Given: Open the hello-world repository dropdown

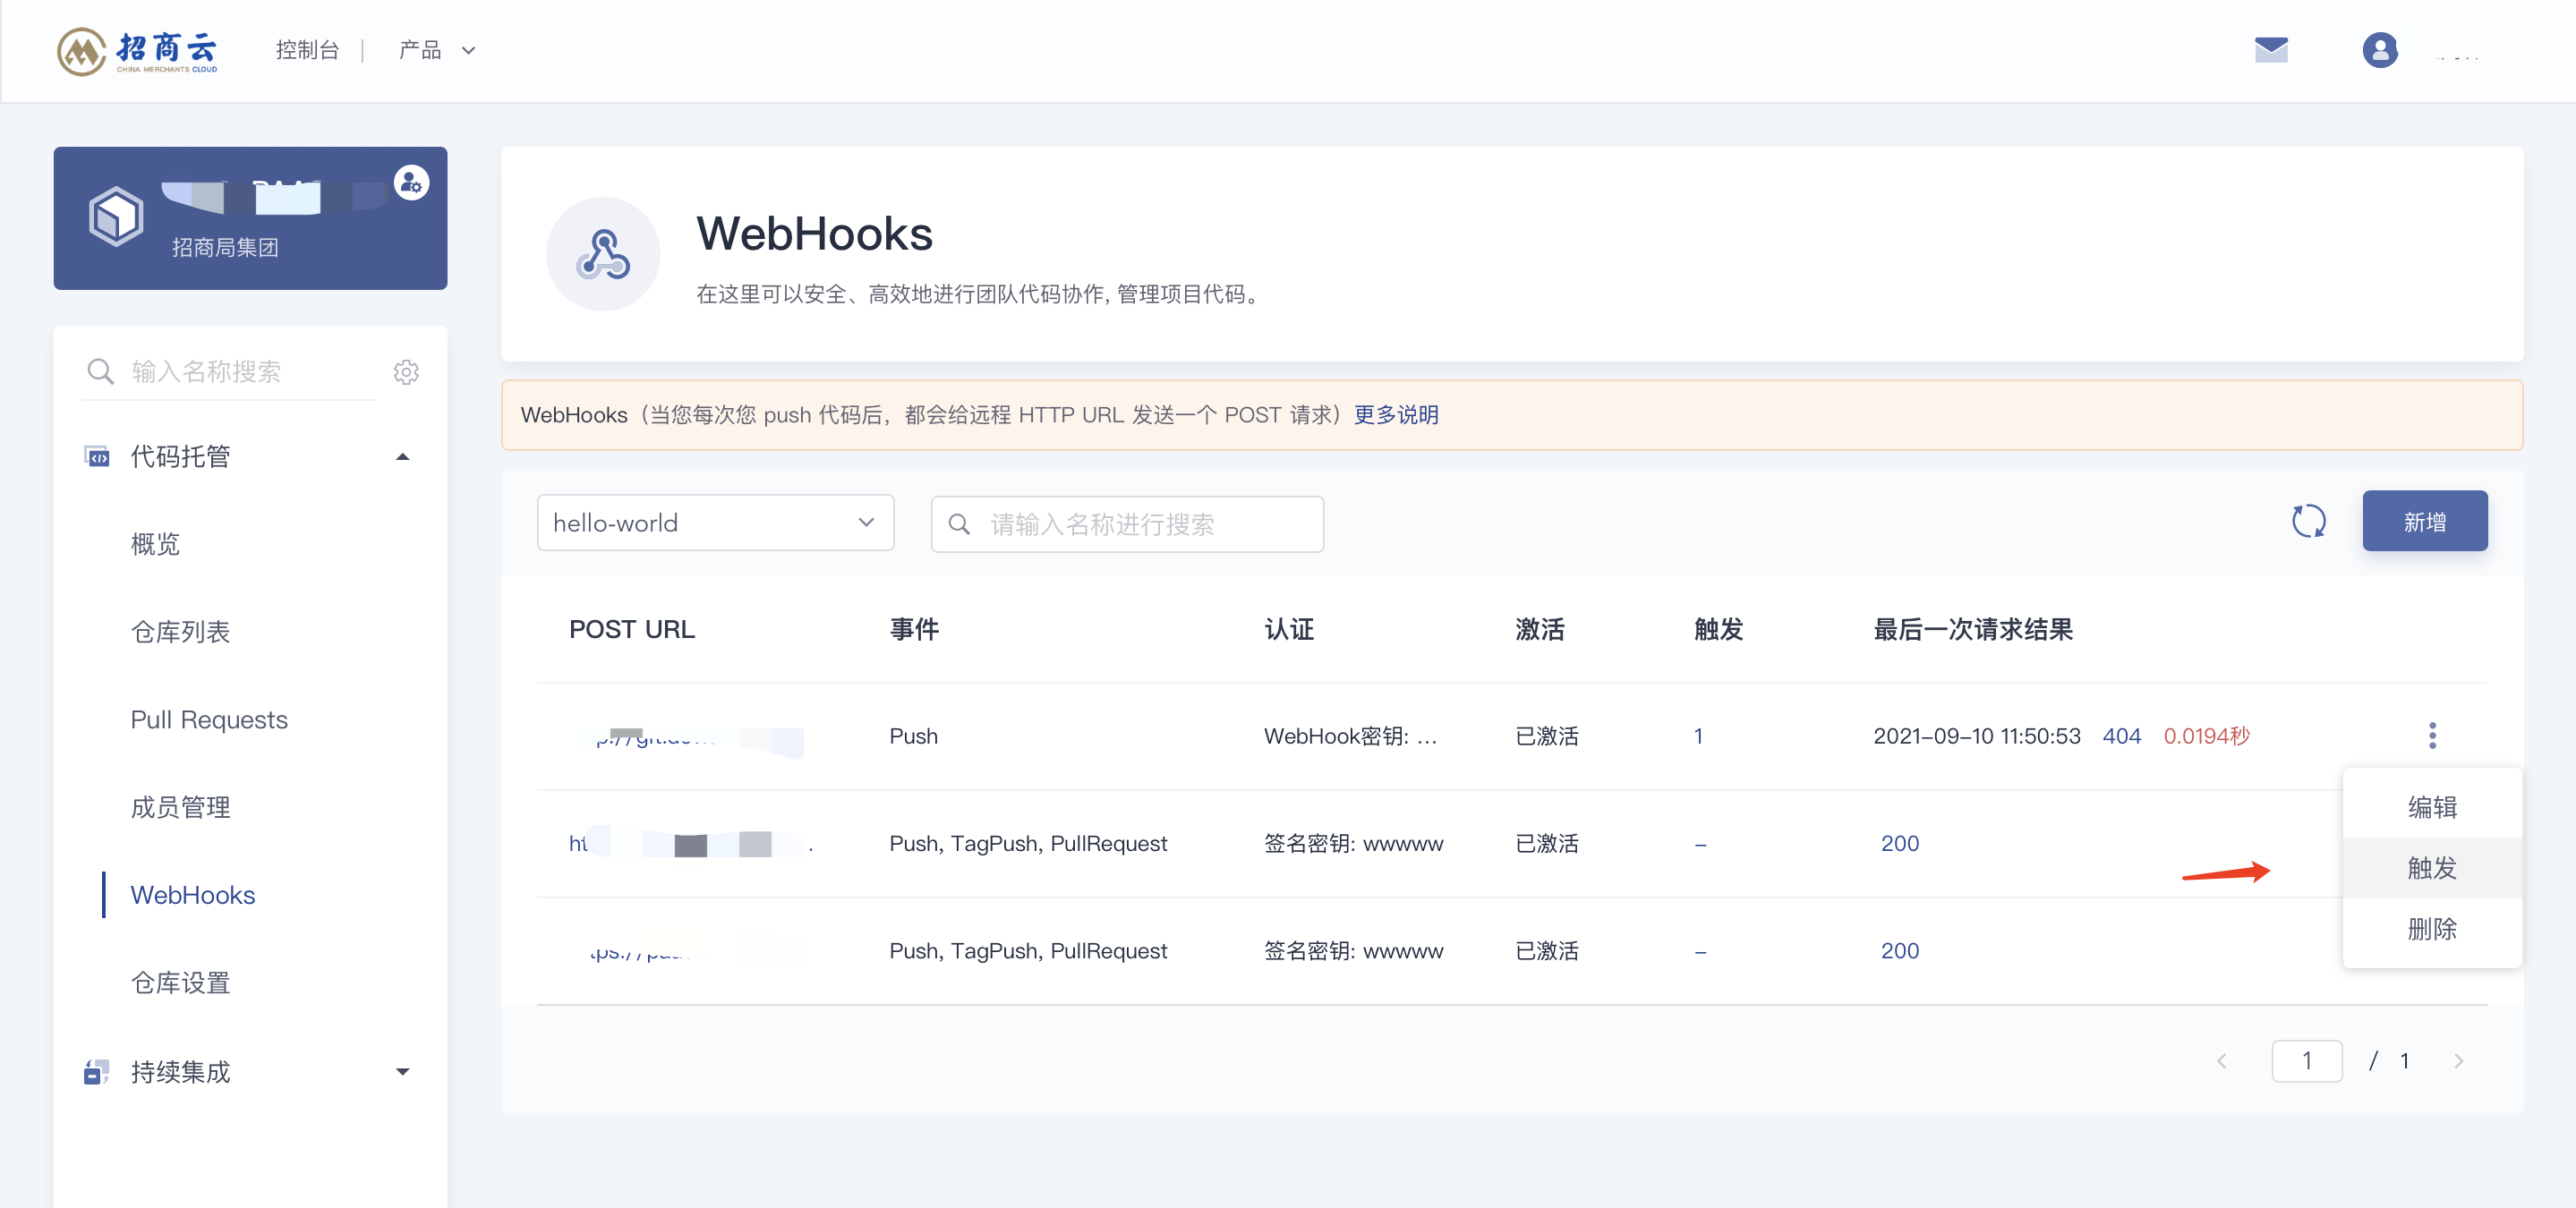Looking at the screenshot, I should [x=715, y=523].
